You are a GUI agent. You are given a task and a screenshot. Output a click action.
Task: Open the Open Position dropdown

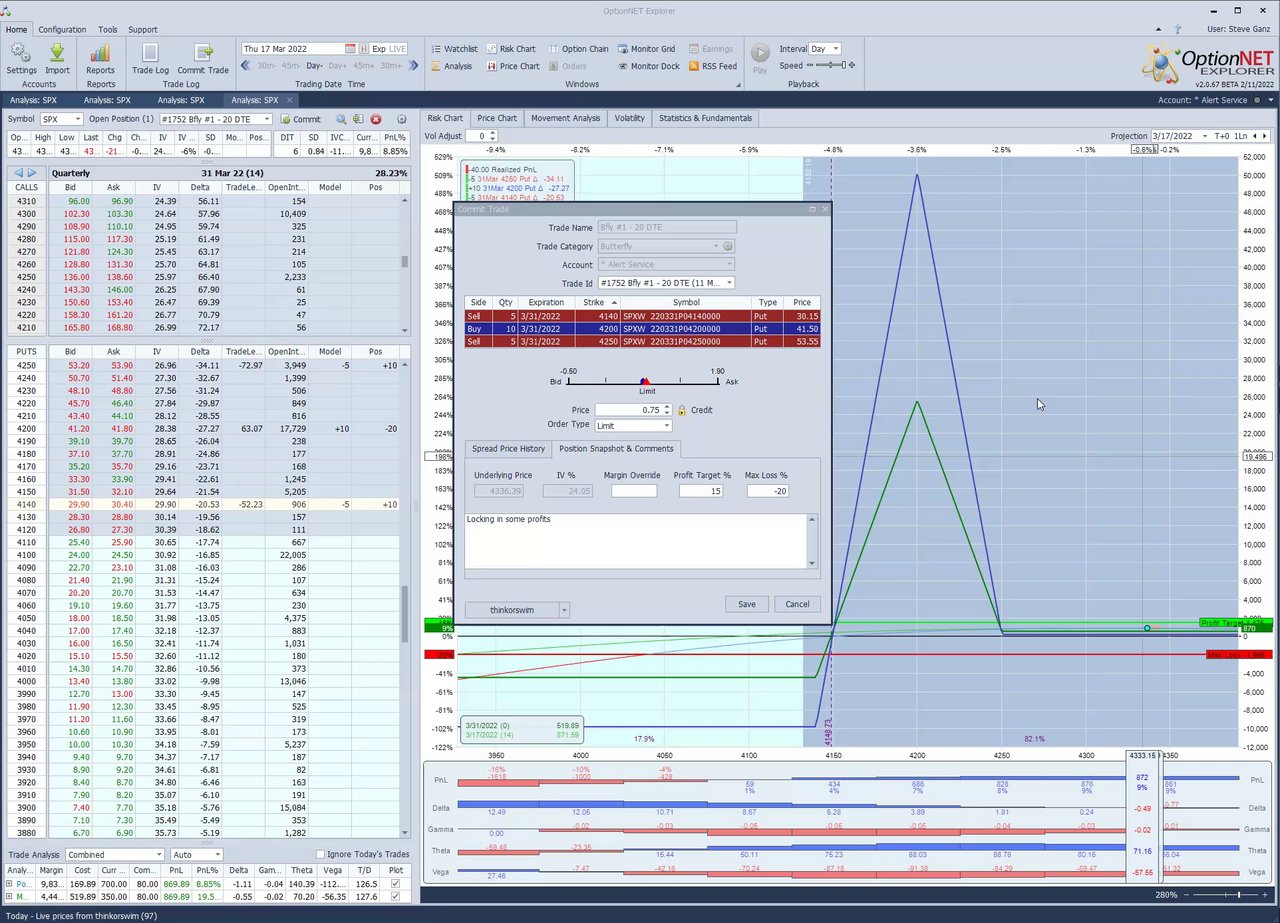click(x=265, y=119)
